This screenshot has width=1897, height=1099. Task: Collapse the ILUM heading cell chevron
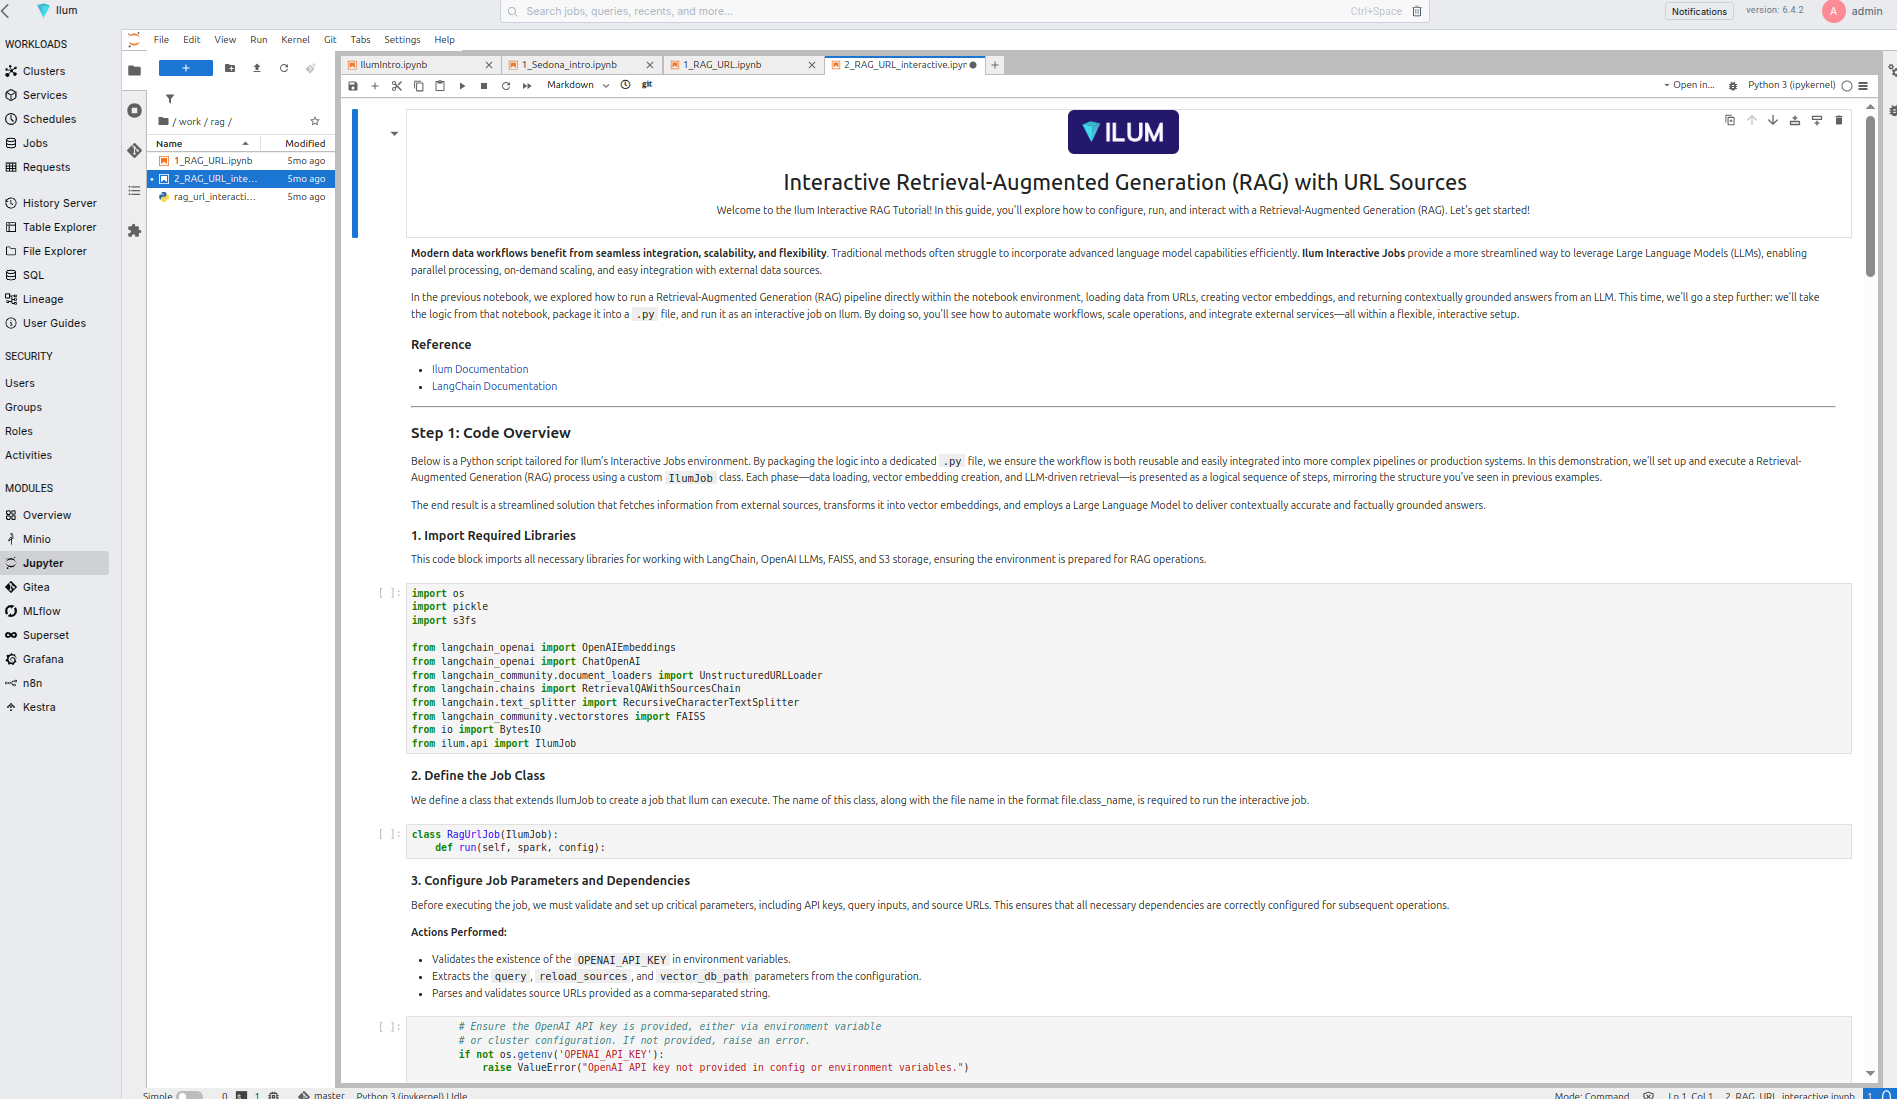point(394,132)
